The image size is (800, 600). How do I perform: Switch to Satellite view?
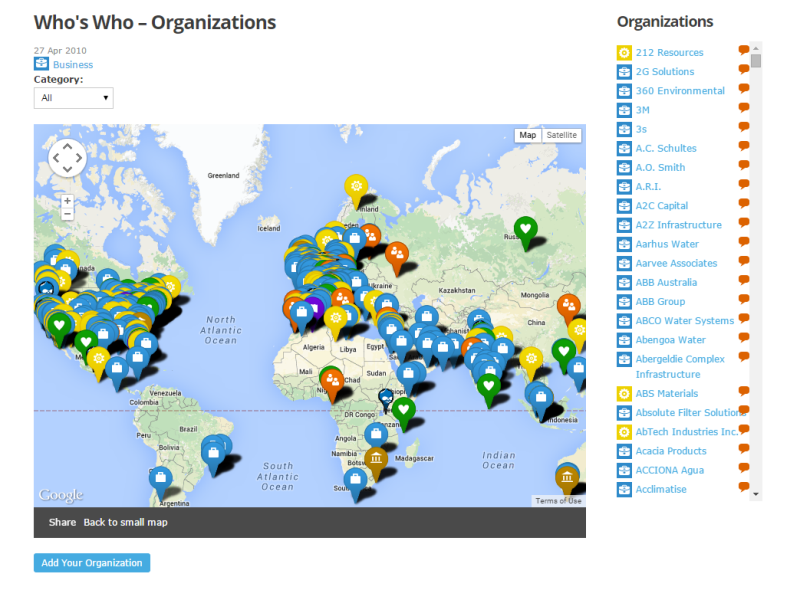point(561,135)
